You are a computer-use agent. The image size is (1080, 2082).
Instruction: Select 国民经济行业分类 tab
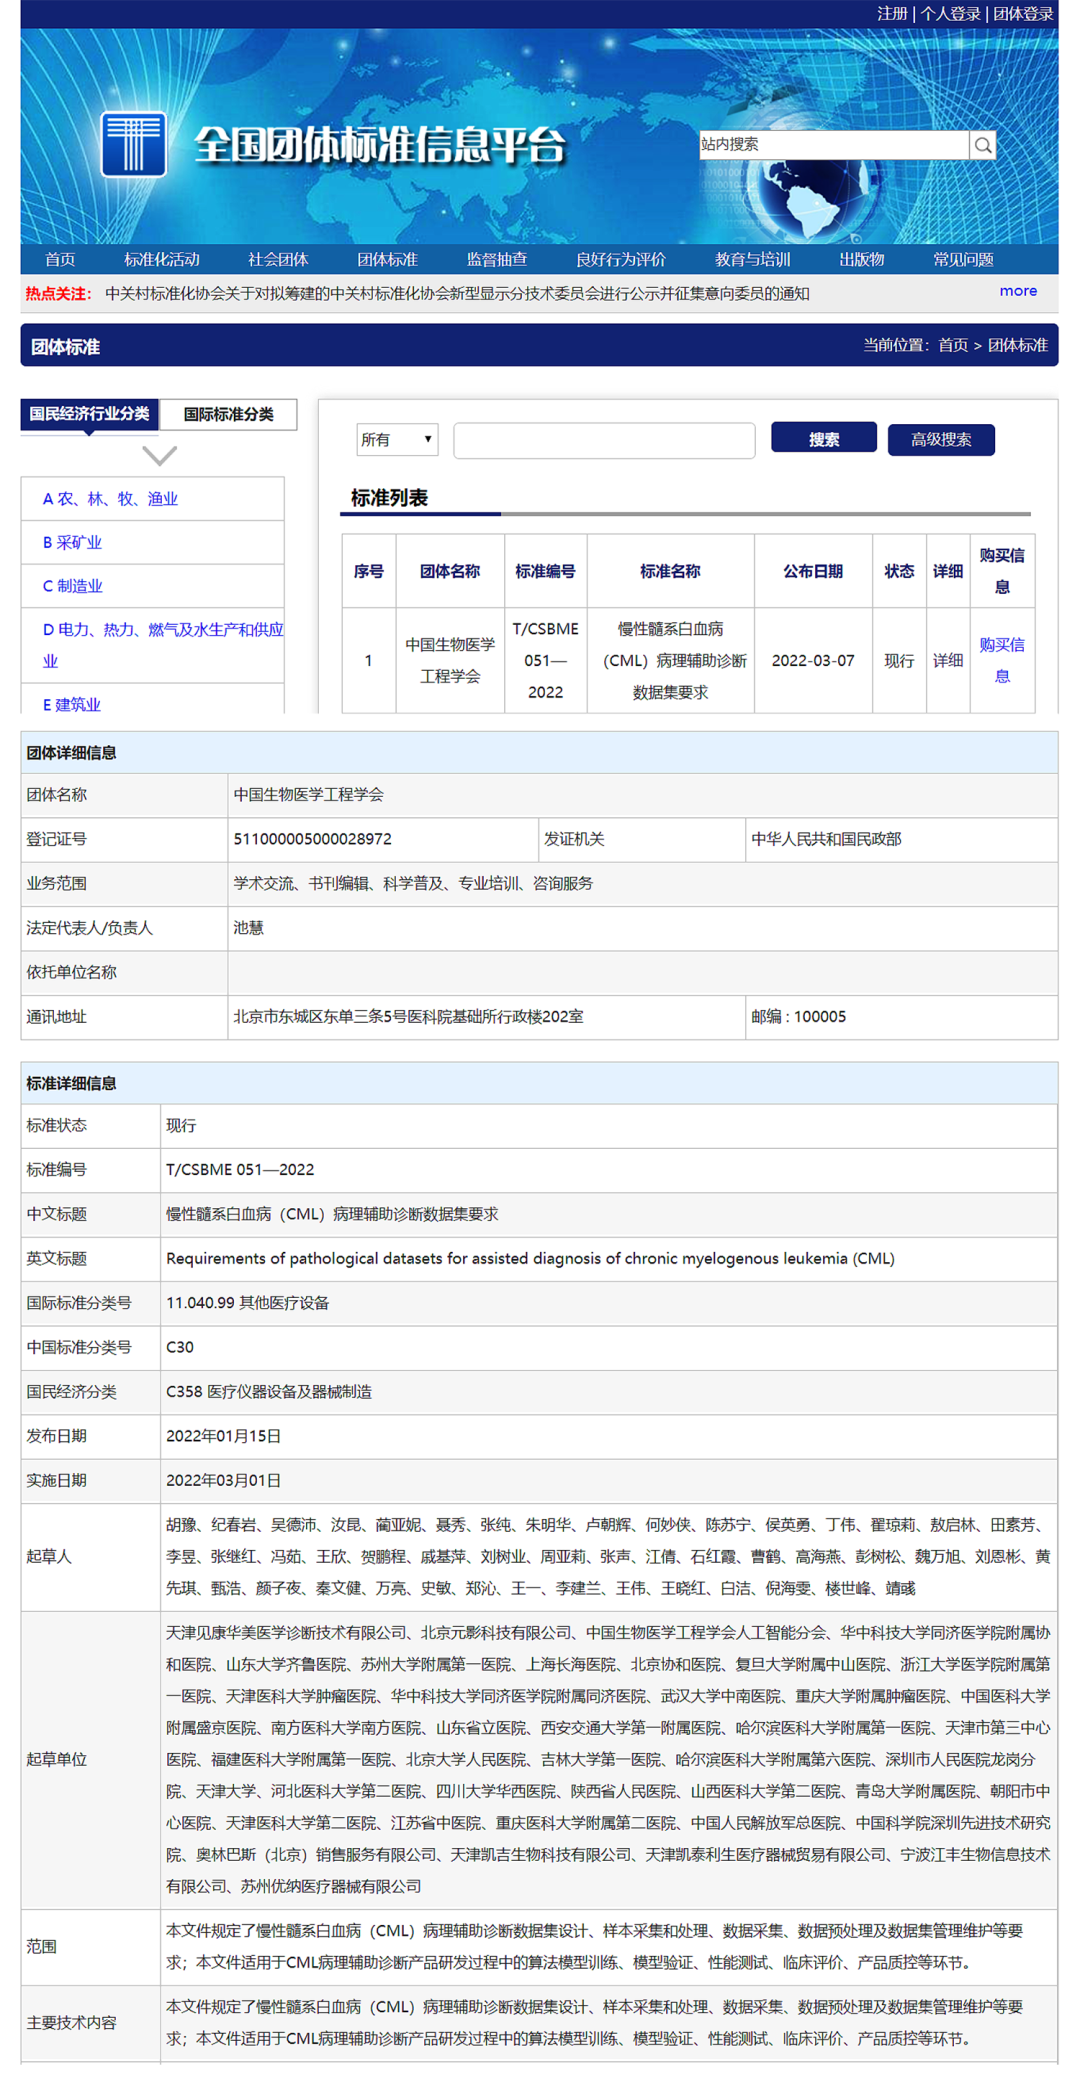tap(89, 414)
